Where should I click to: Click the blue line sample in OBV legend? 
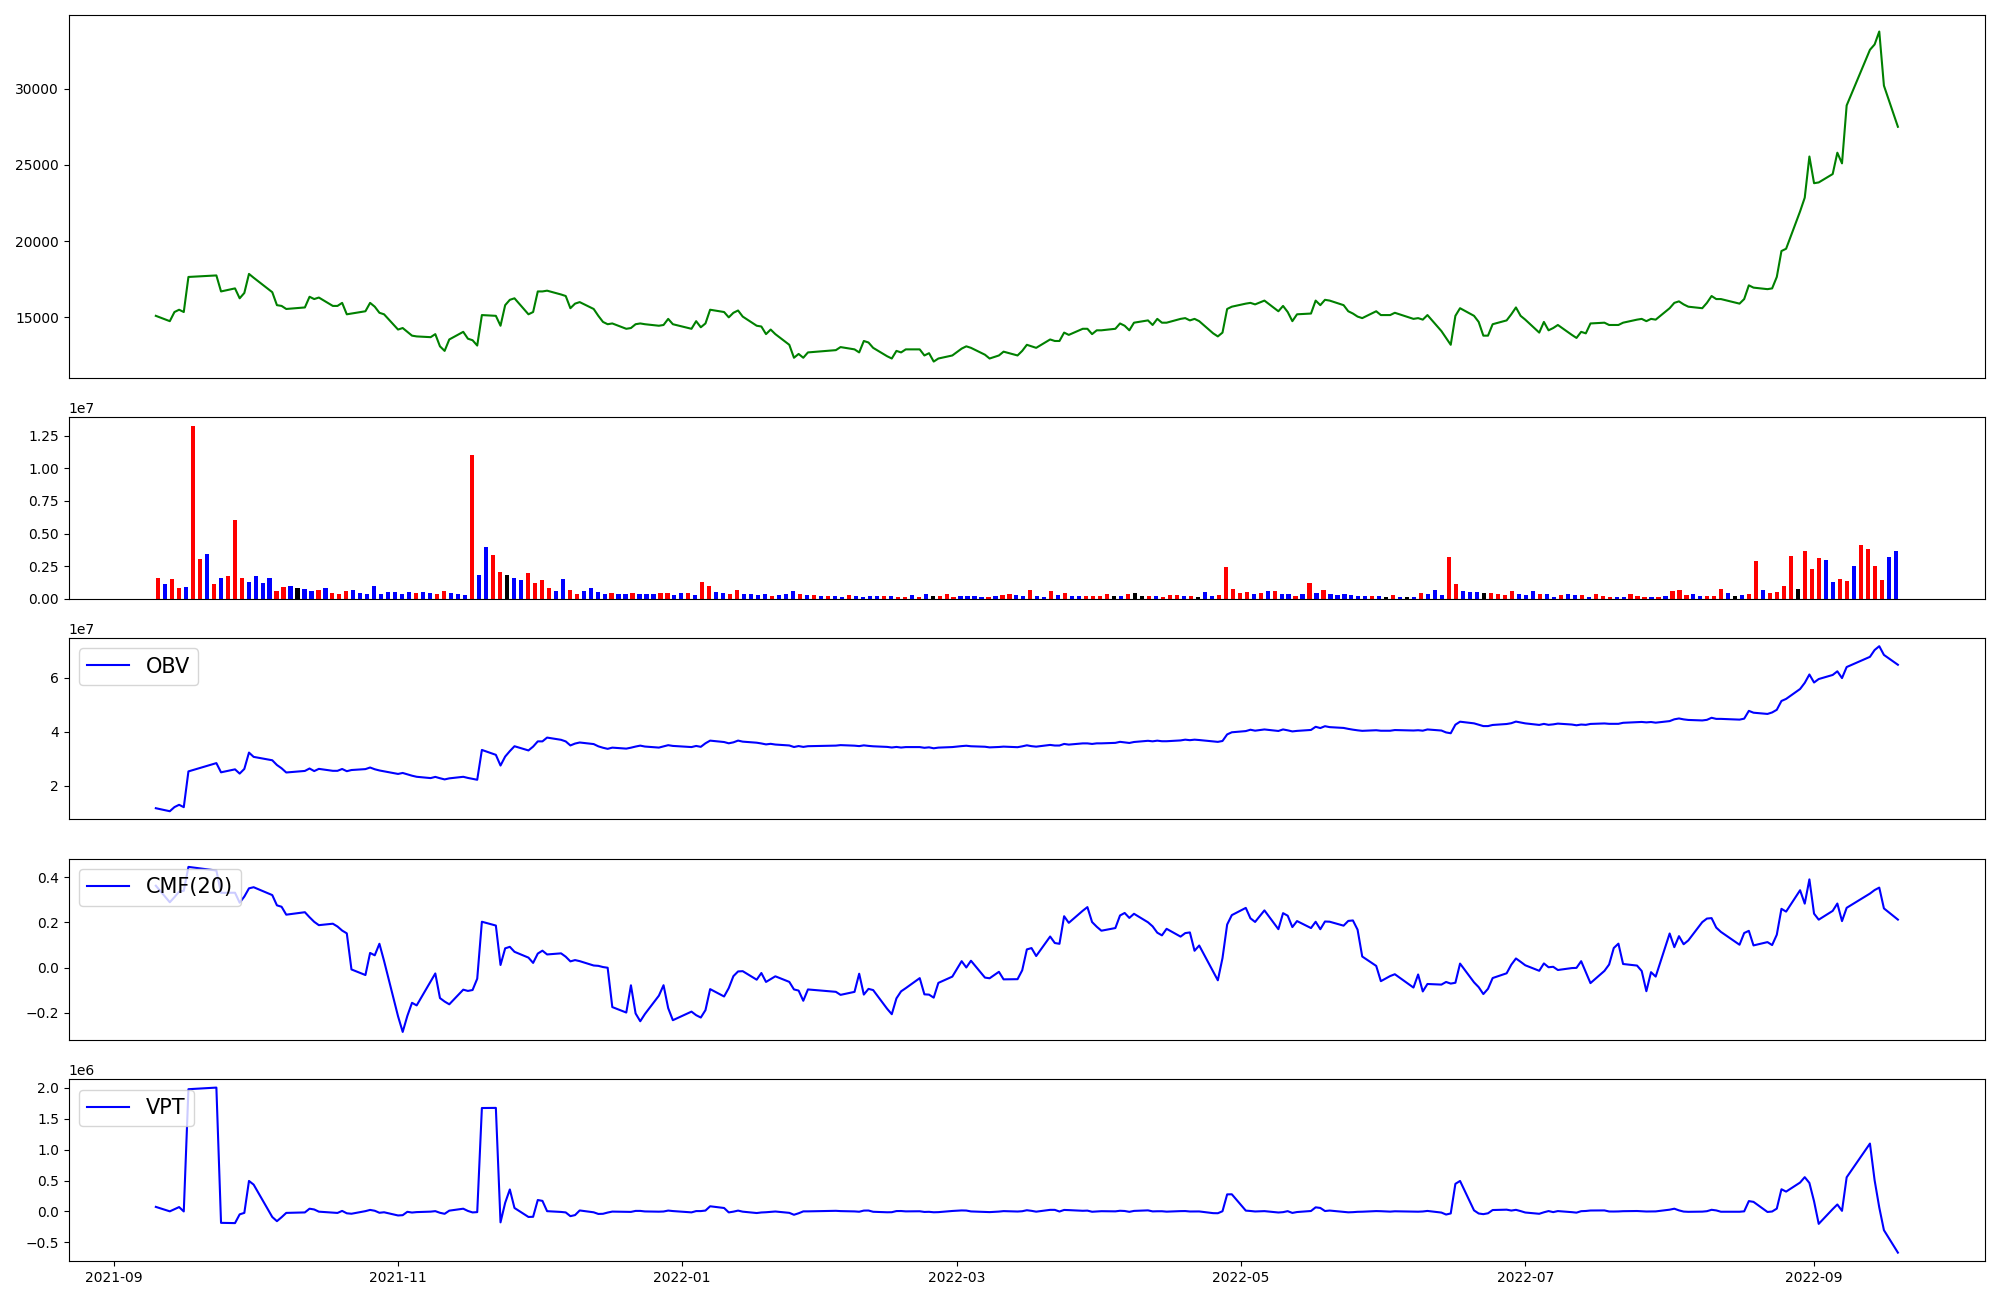109,666
